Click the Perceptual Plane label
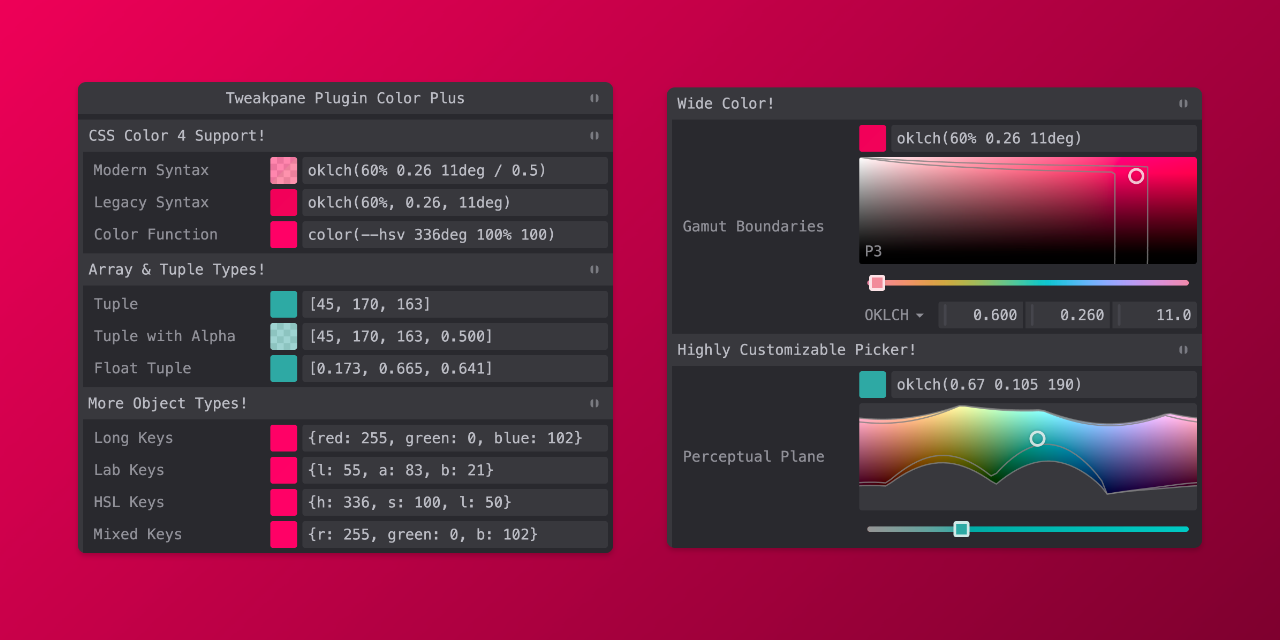 [754, 456]
